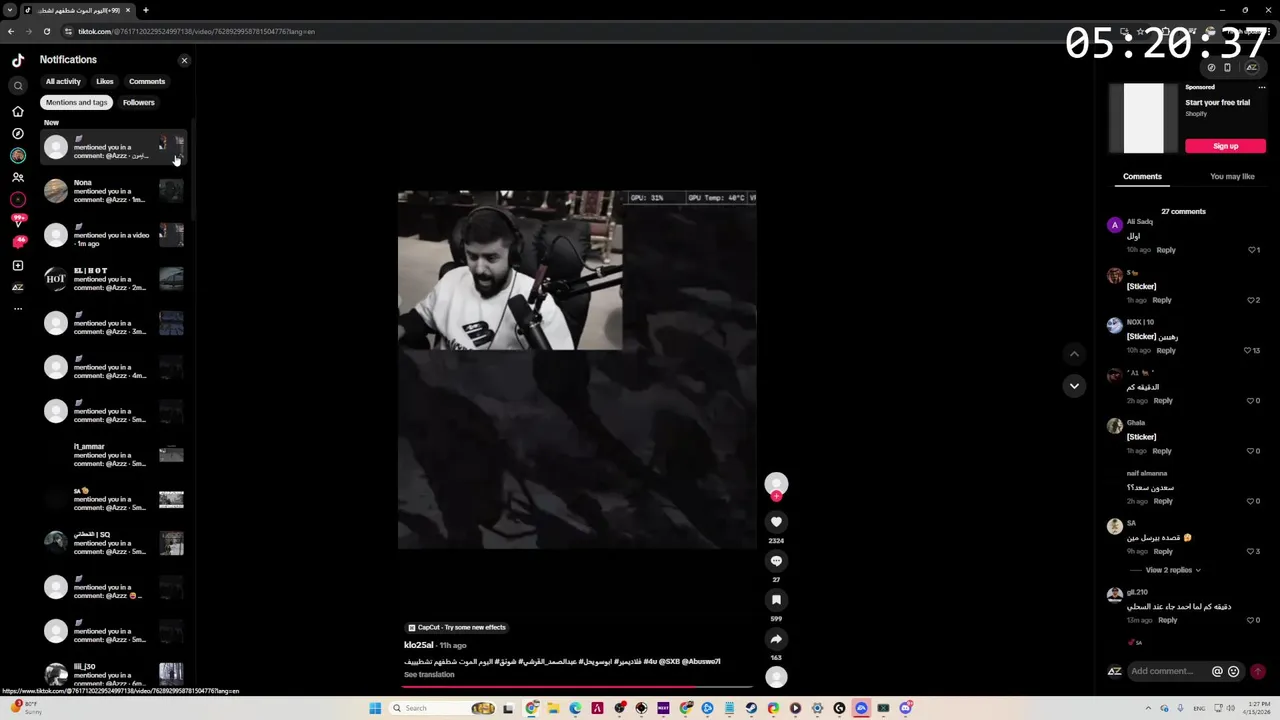1280x720 pixels.
Task: Follow creator via avatar plus button
Action: click(x=776, y=496)
